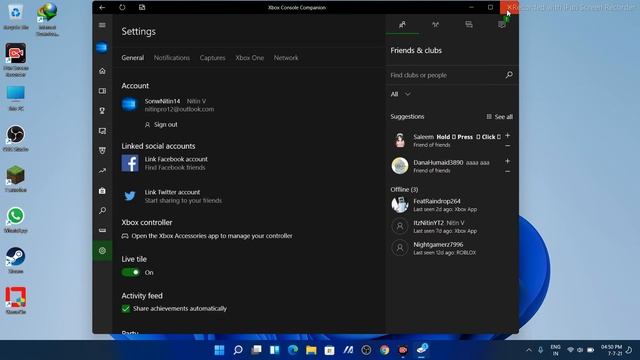Open My games in the sidebar
Viewport: 640px width, 360px height.
[102, 91]
